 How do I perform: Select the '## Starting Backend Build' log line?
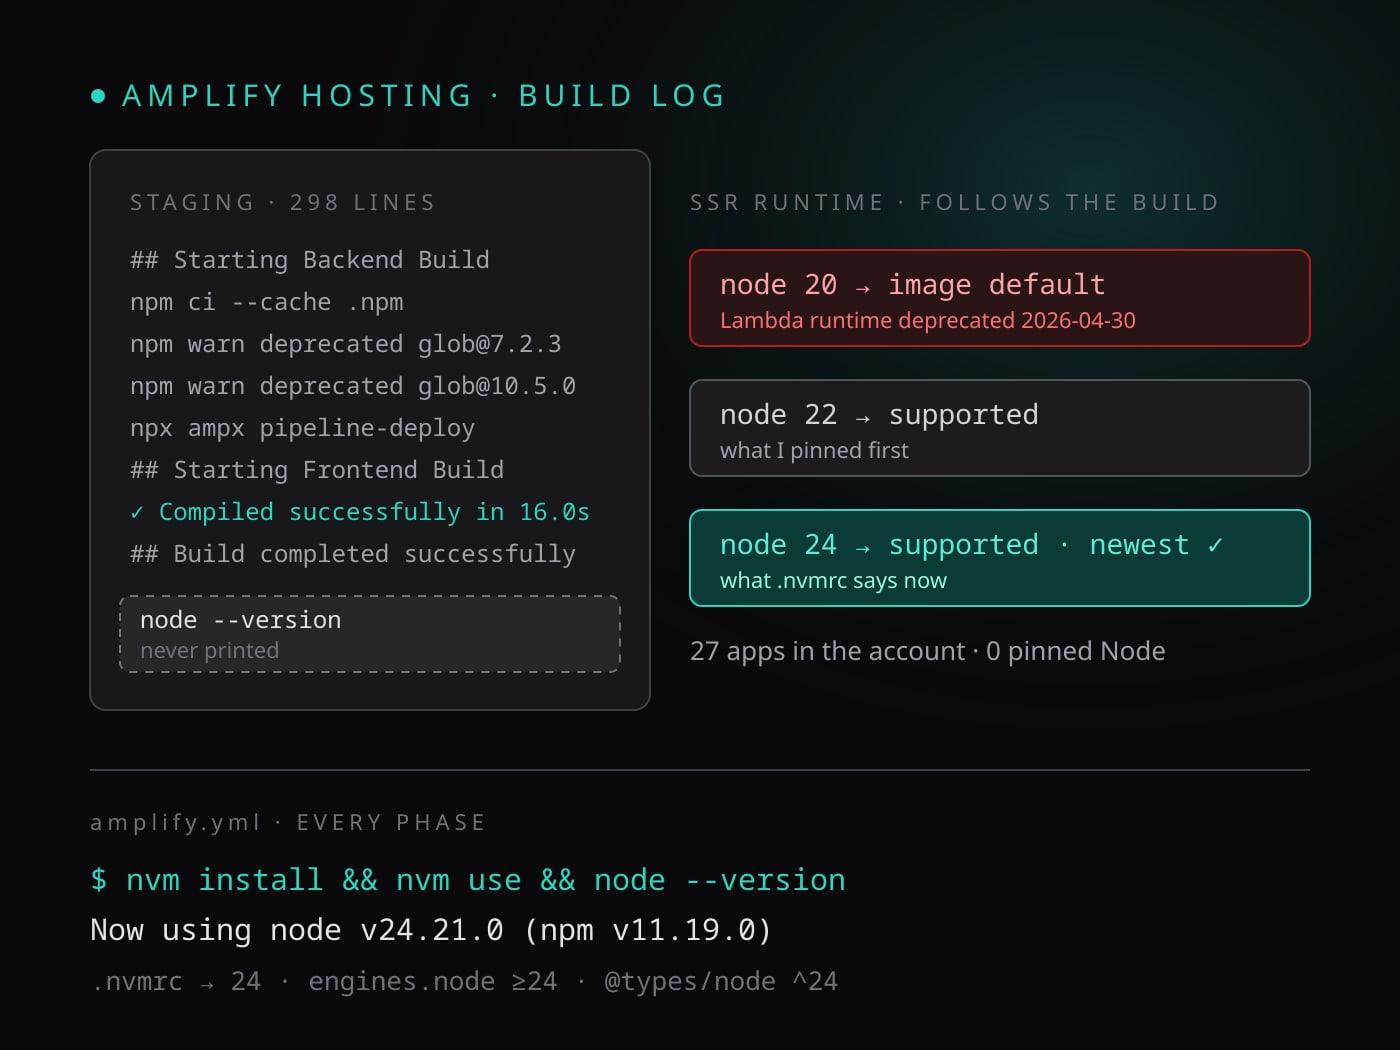[310, 260]
